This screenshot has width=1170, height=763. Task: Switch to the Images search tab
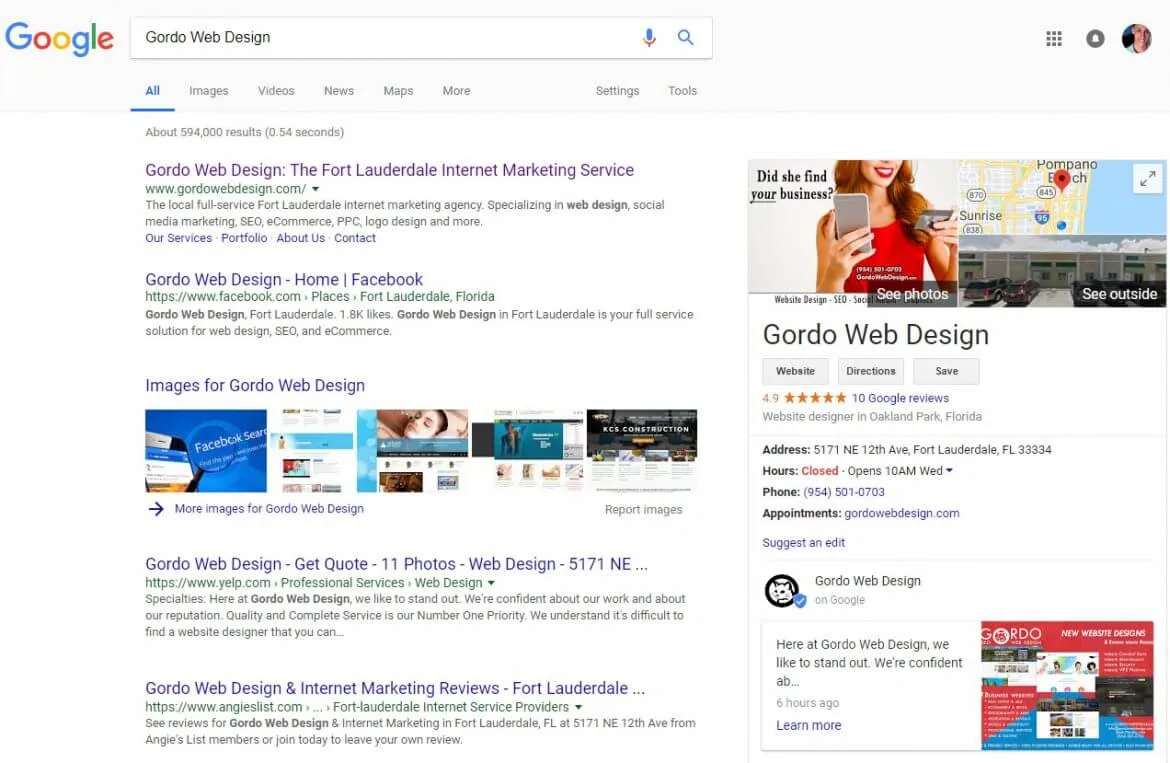[x=208, y=90]
